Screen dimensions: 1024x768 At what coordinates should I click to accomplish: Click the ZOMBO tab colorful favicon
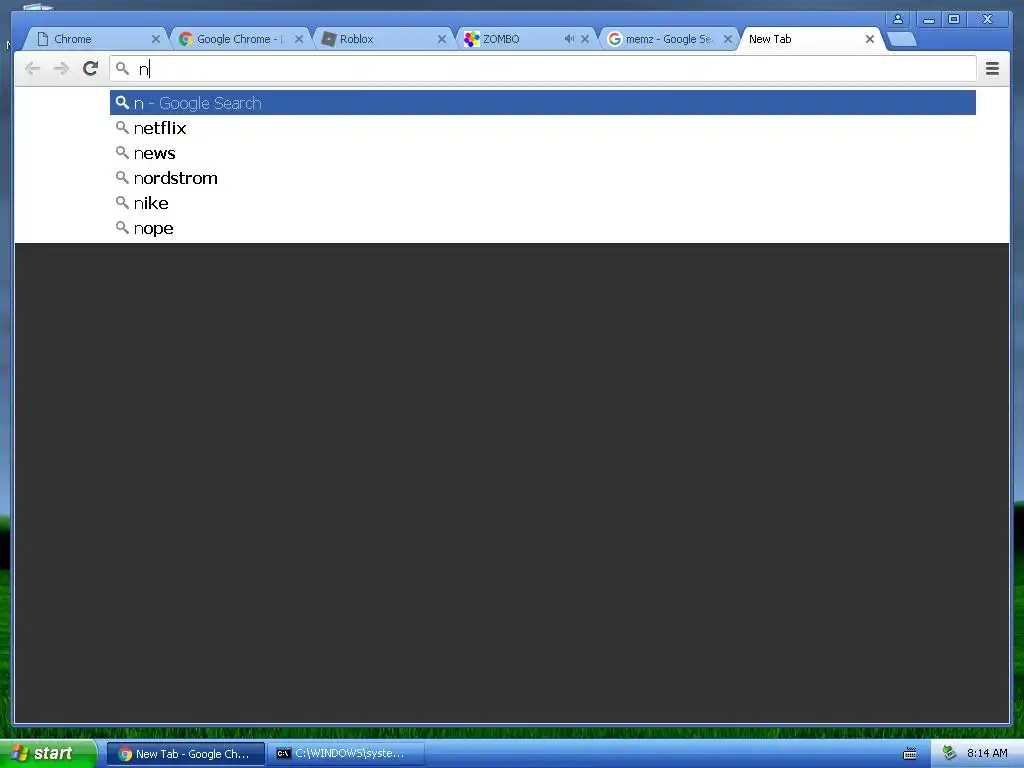472,39
